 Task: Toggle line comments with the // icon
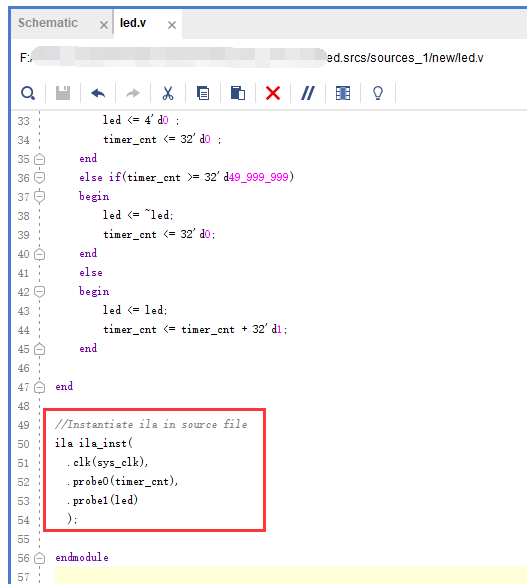[308, 93]
